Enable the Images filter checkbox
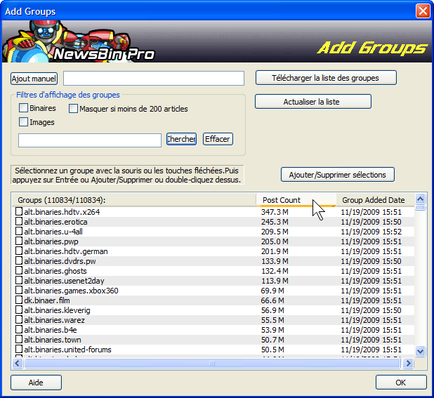The image size is (434, 398). [x=23, y=122]
